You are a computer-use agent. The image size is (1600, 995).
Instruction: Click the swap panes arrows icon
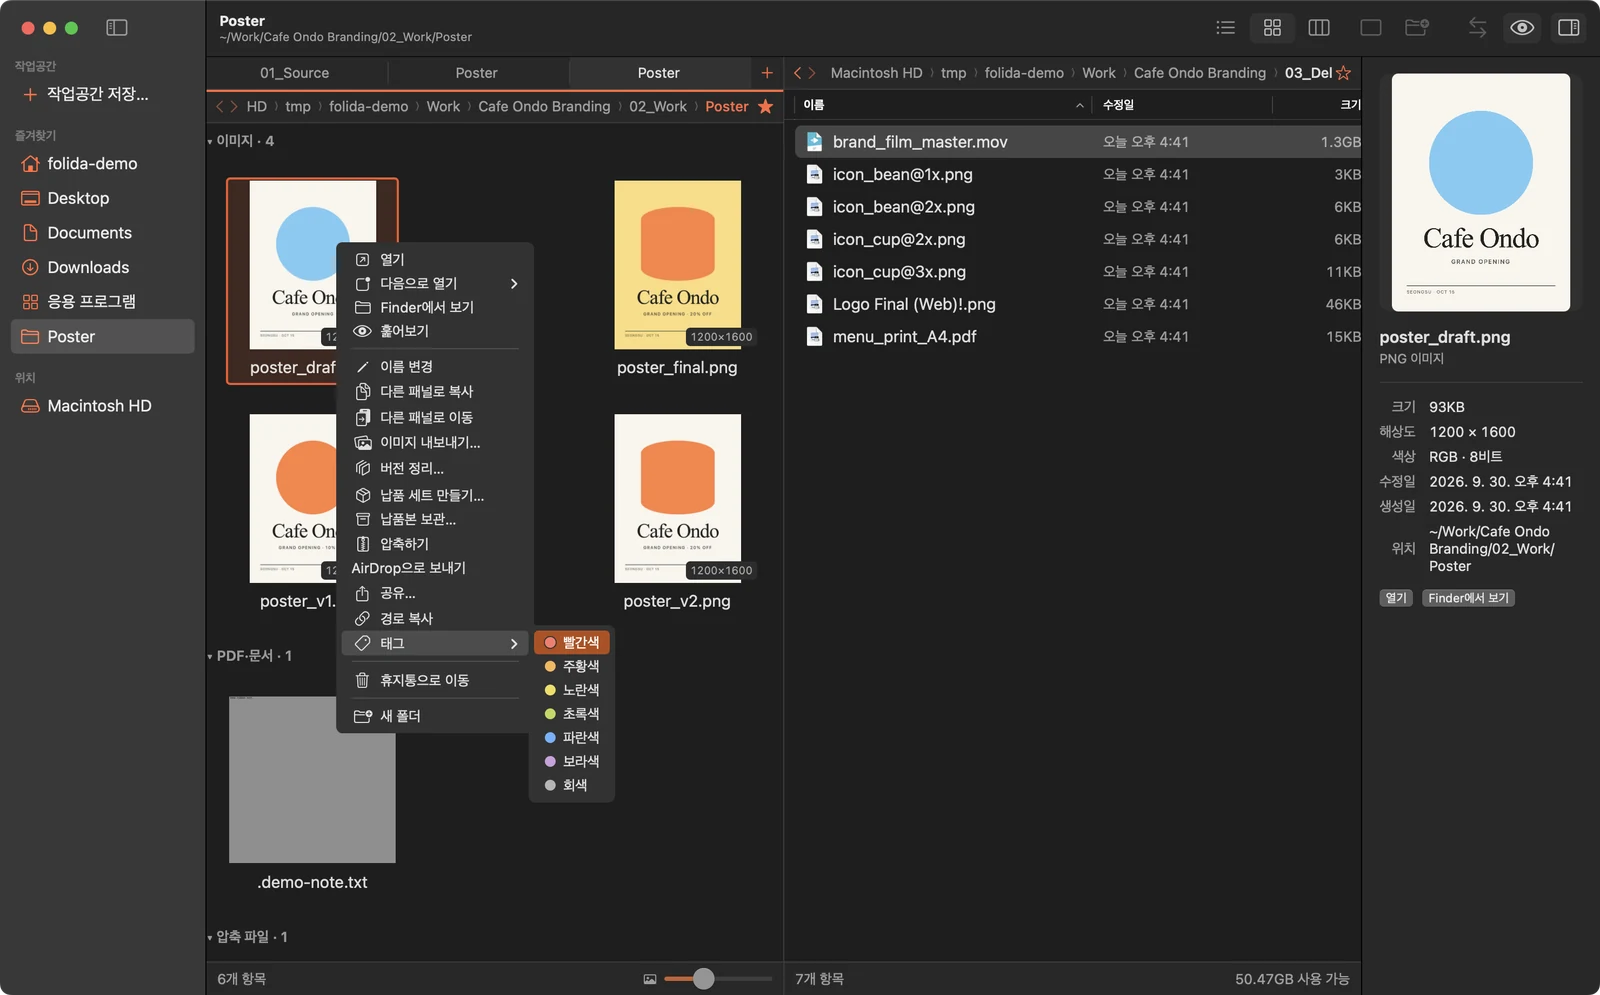1477,28
